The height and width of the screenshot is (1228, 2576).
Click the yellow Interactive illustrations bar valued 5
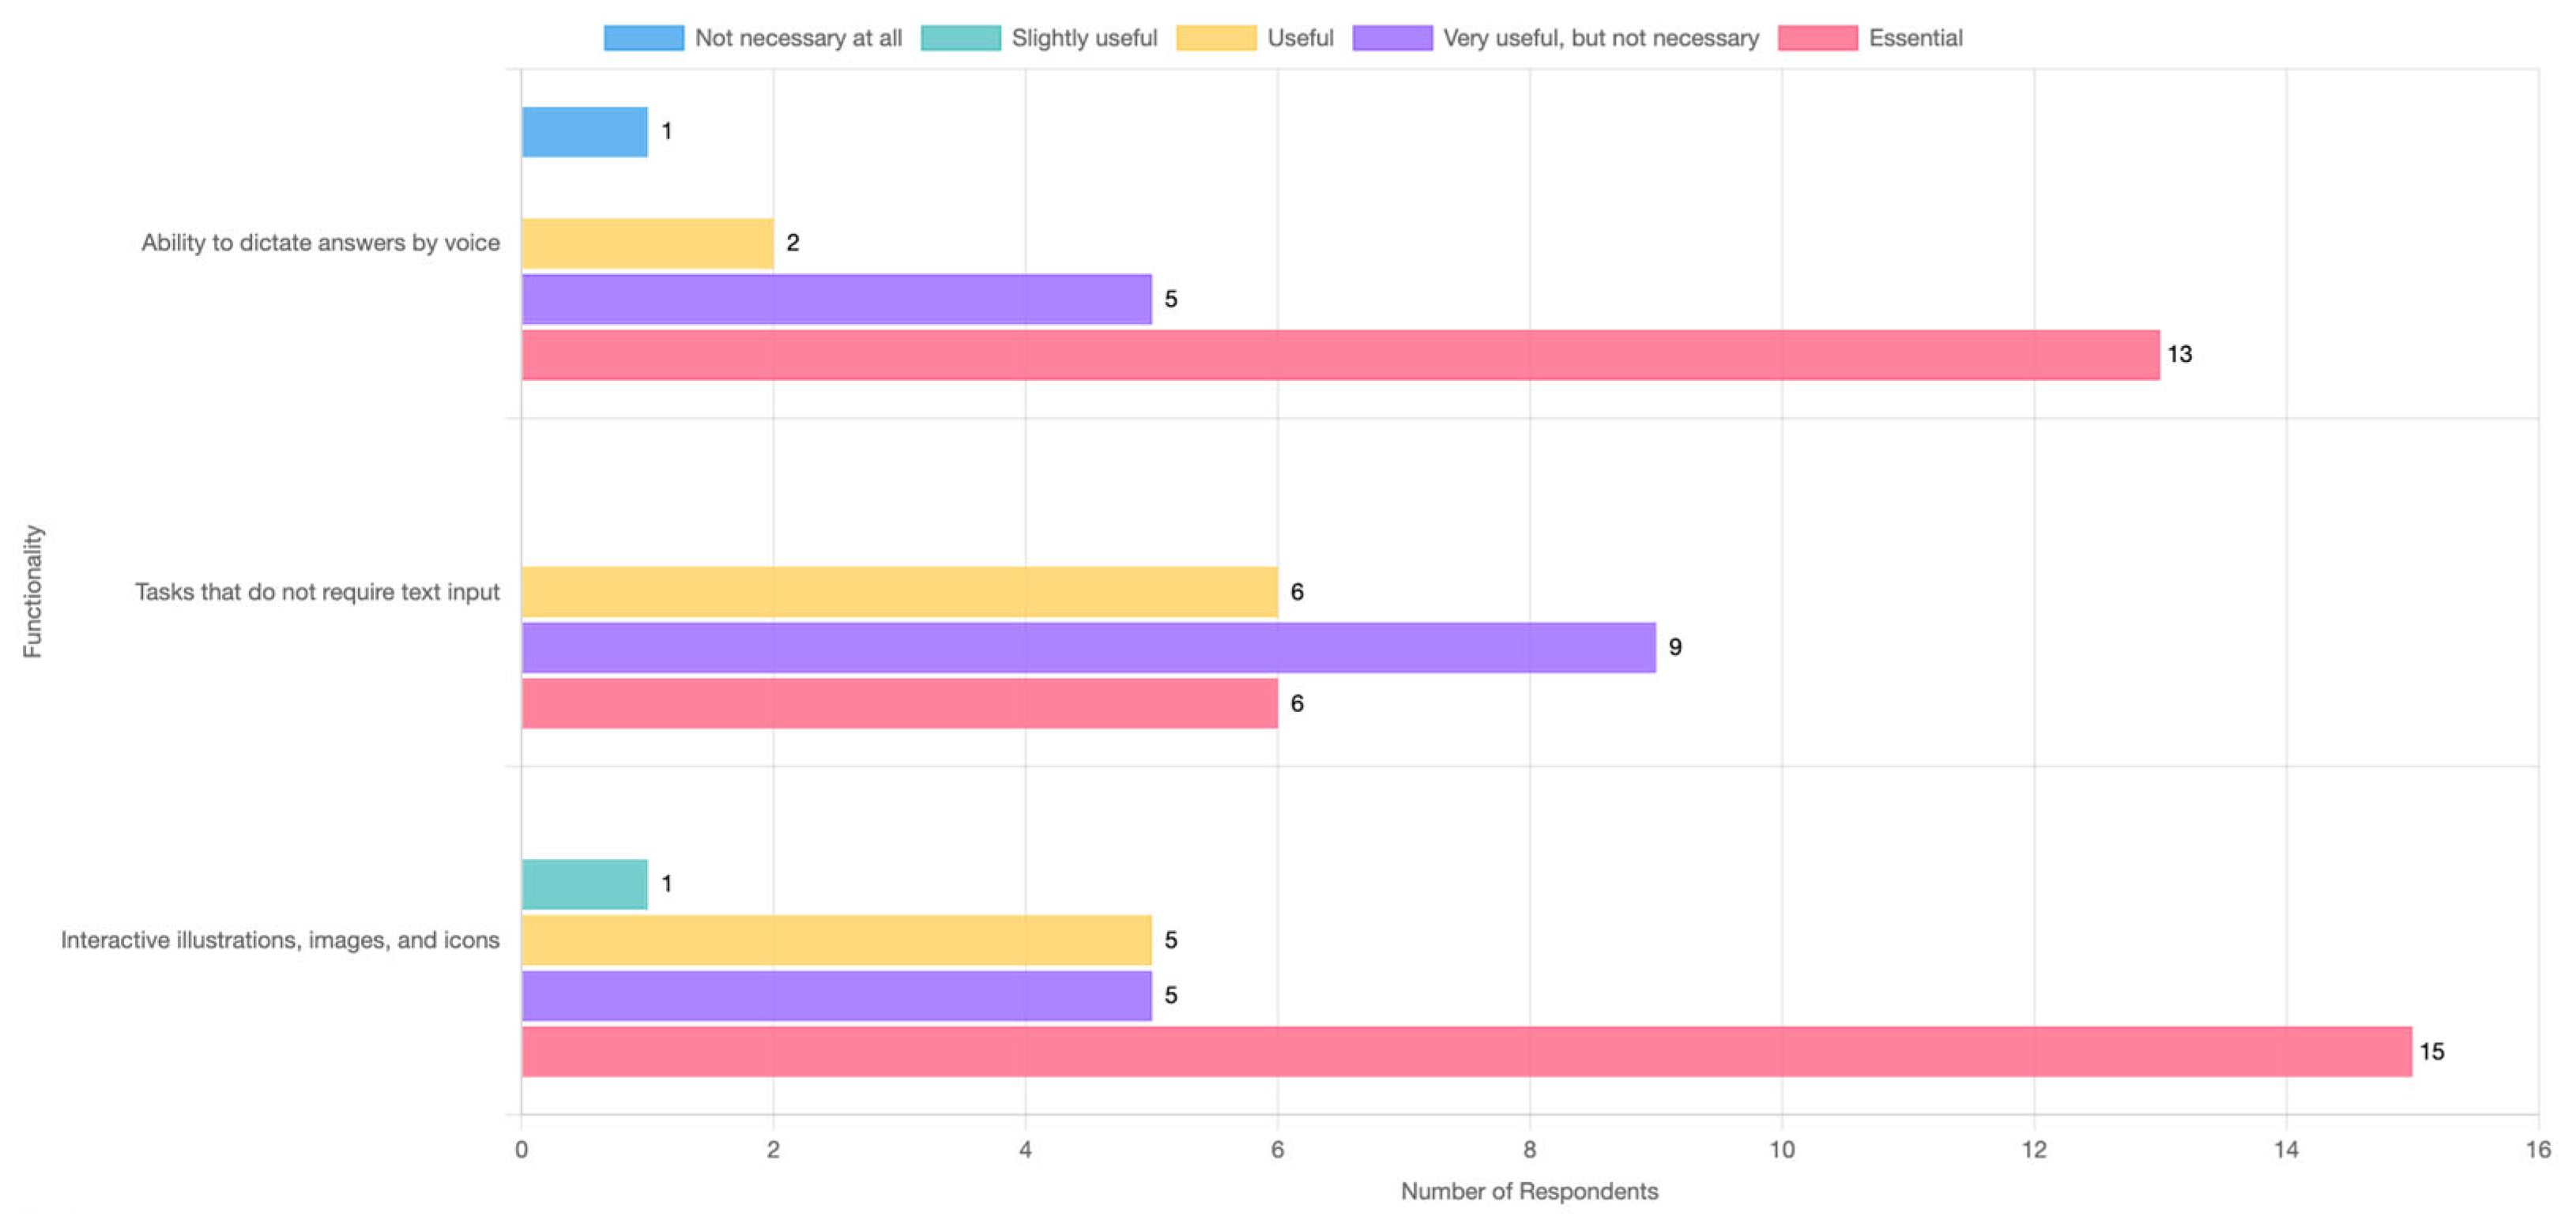[836, 940]
